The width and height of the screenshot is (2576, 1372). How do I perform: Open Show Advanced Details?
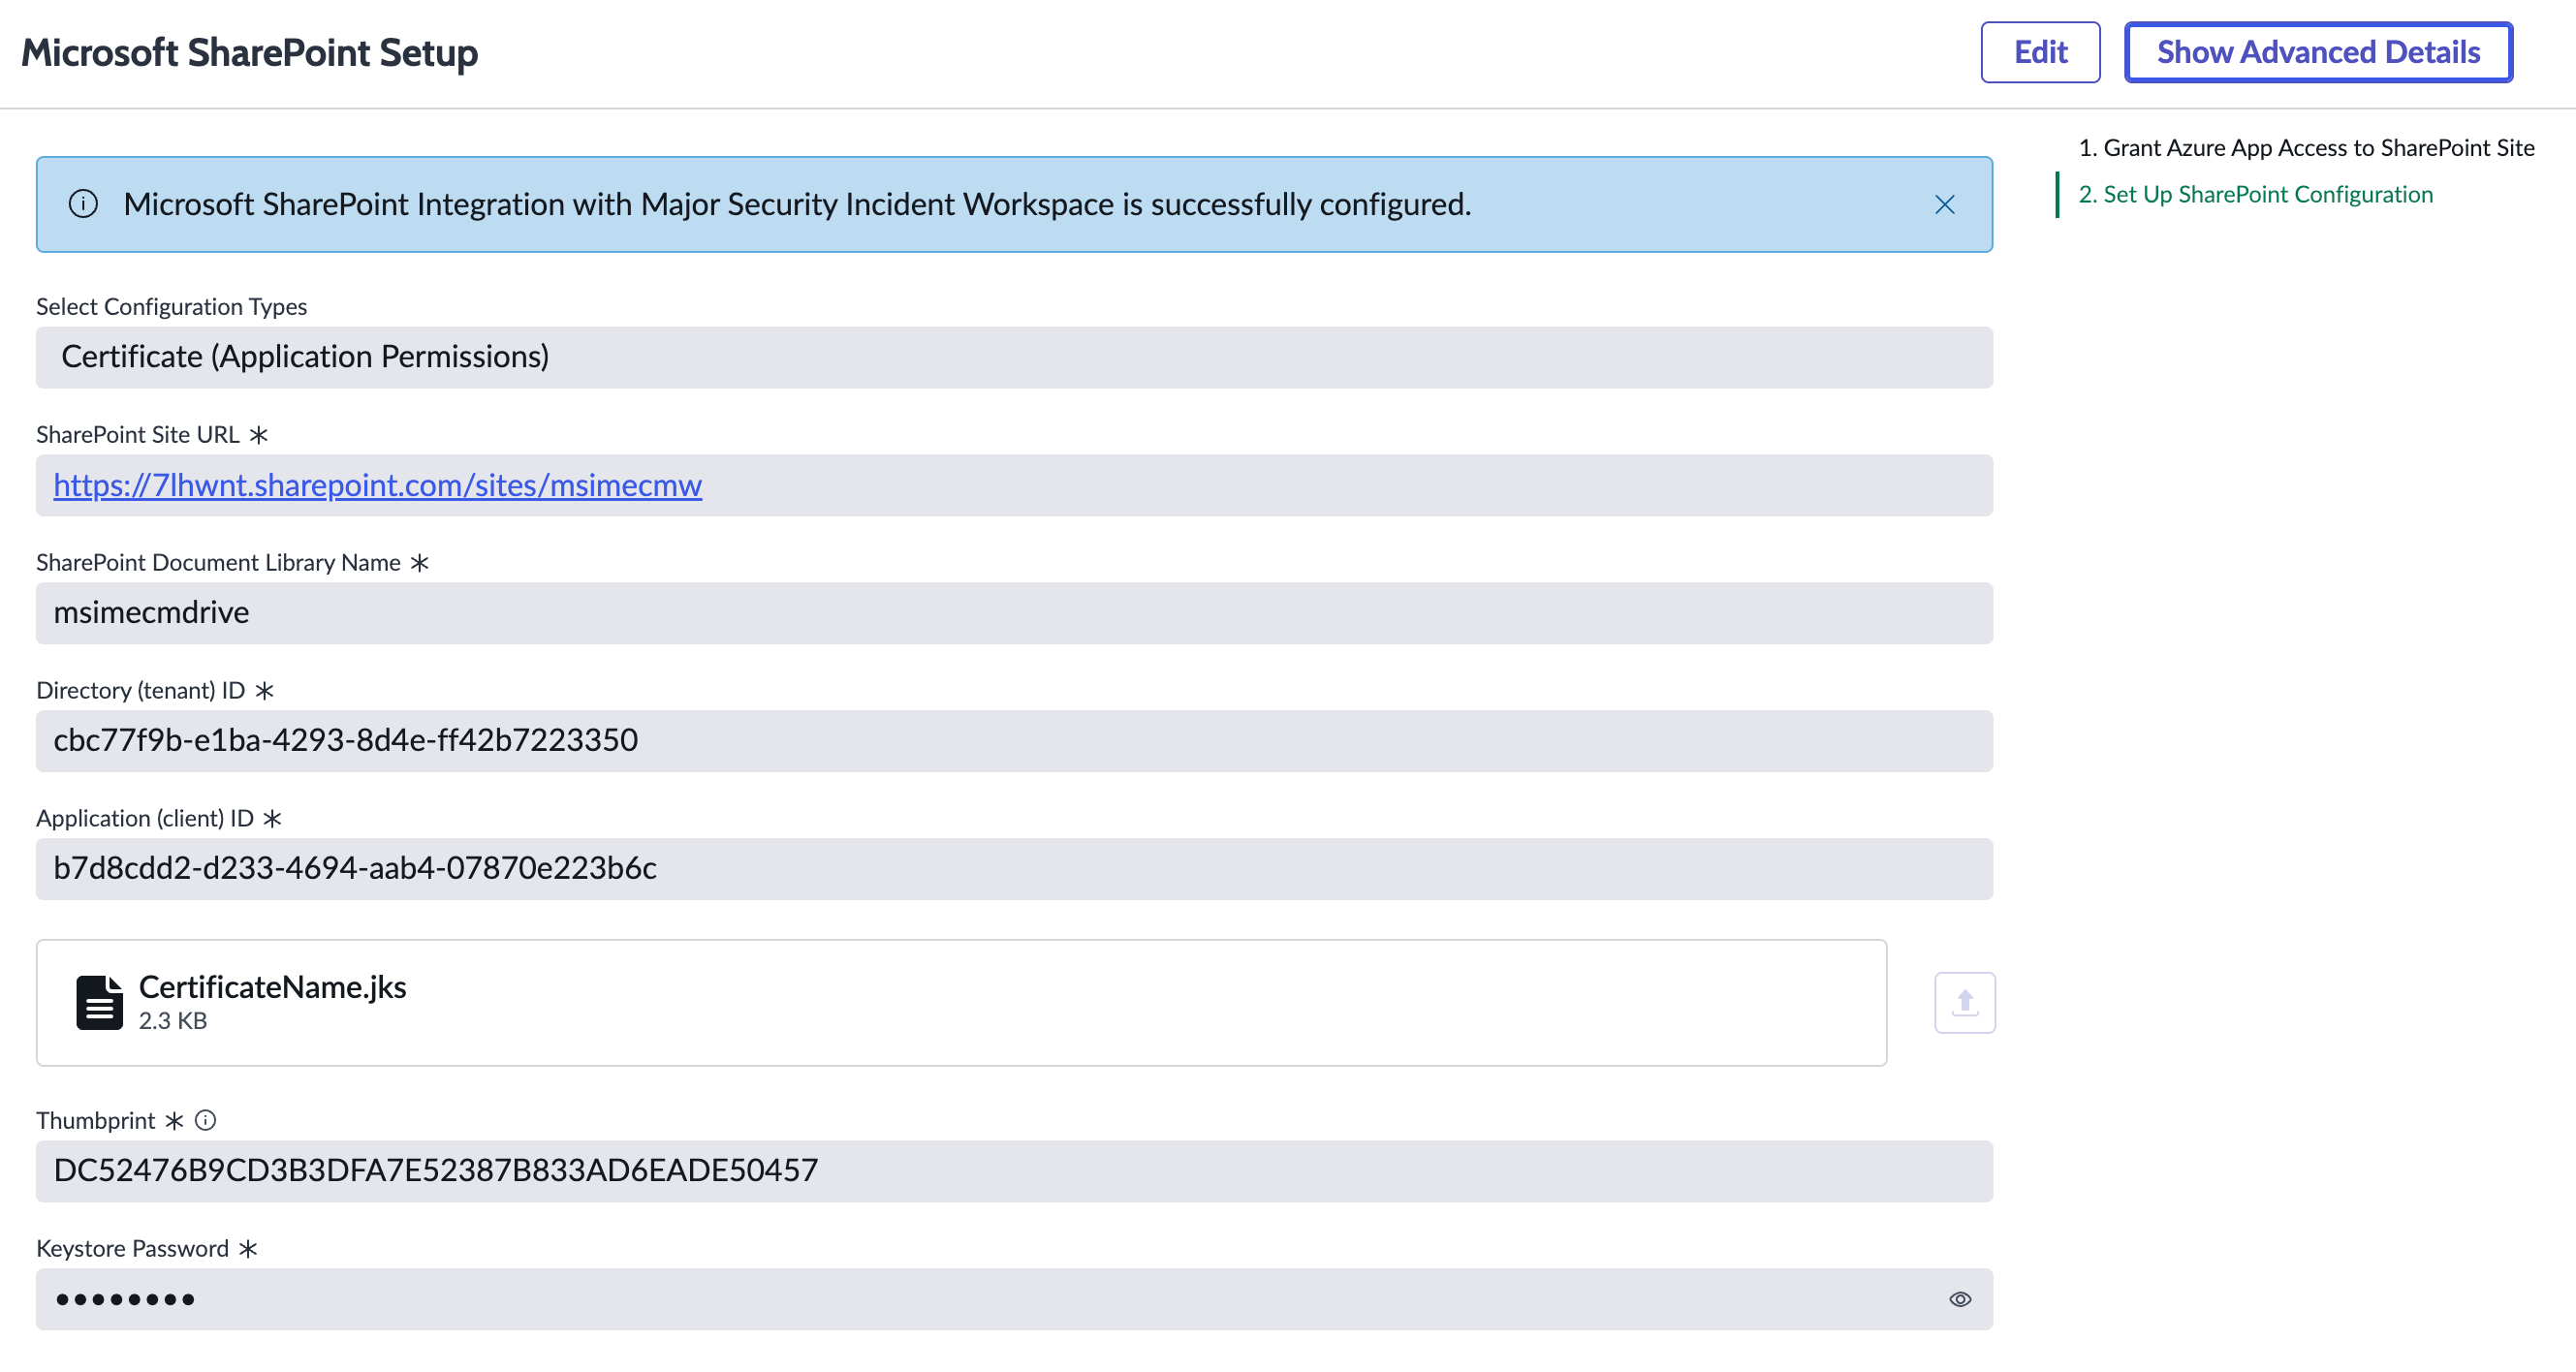(x=2318, y=52)
